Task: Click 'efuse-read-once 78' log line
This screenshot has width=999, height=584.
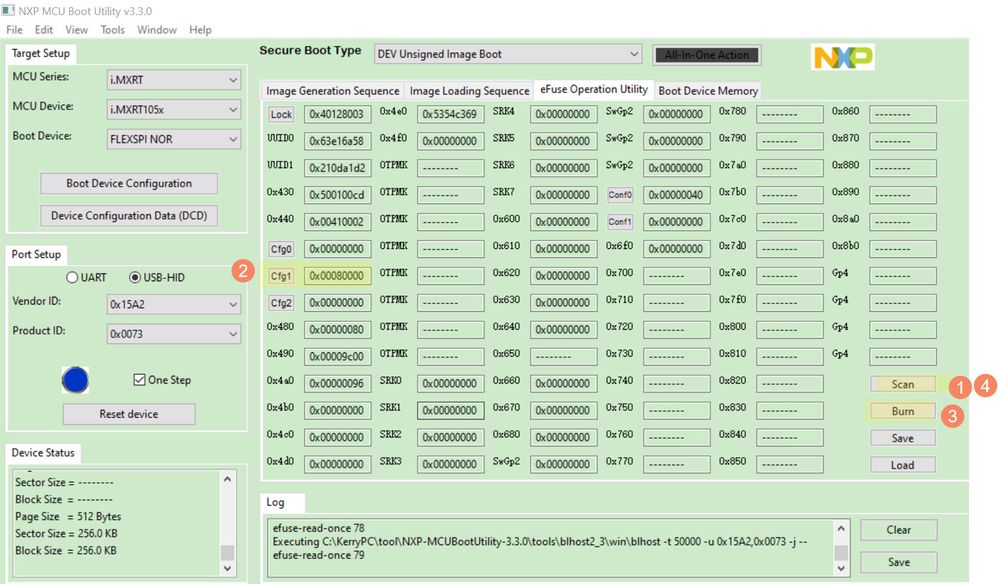Action: click(x=319, y=528)
